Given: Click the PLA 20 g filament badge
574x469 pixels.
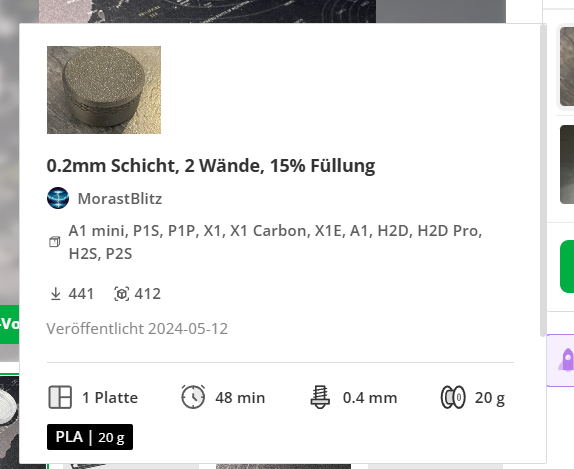Looking at the screenshot, I should 90,437.
